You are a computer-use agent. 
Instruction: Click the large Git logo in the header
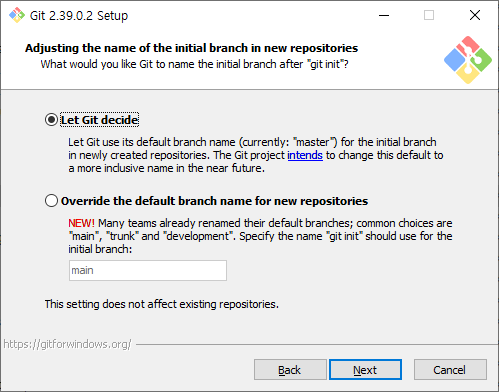pos(468,60)
